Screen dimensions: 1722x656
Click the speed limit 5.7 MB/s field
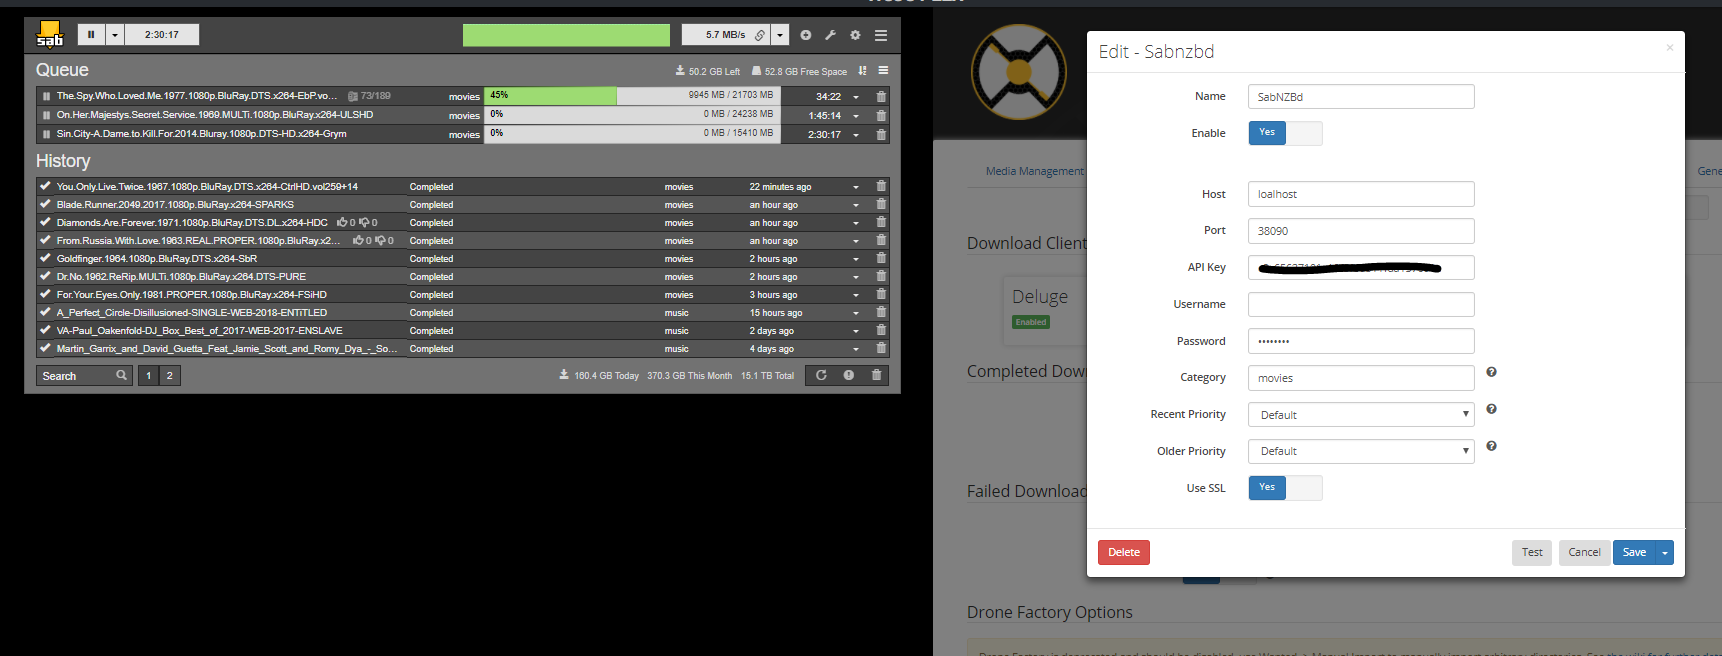[x=725, y=35]
